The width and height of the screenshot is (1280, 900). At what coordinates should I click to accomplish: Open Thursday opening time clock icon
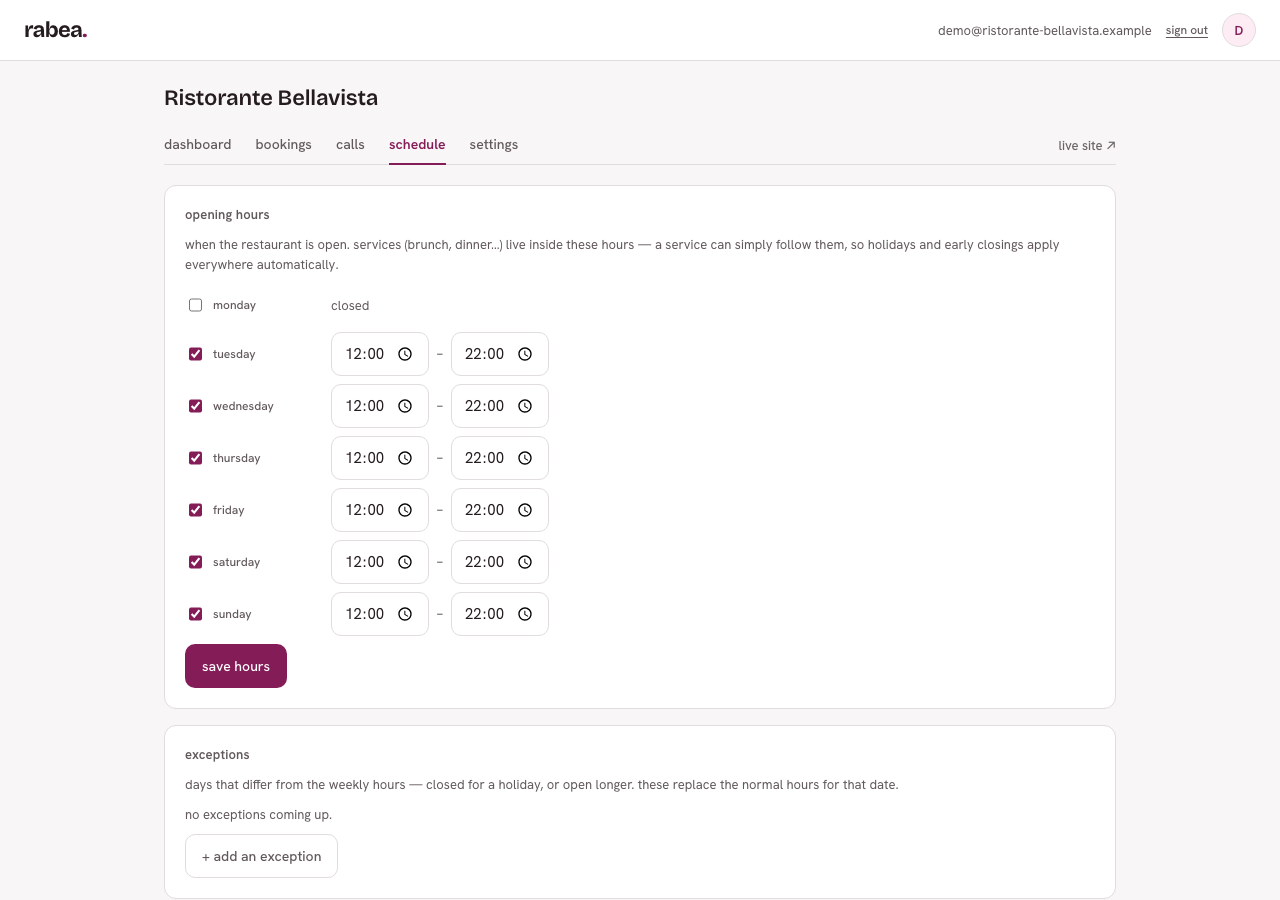click(405, 458)
